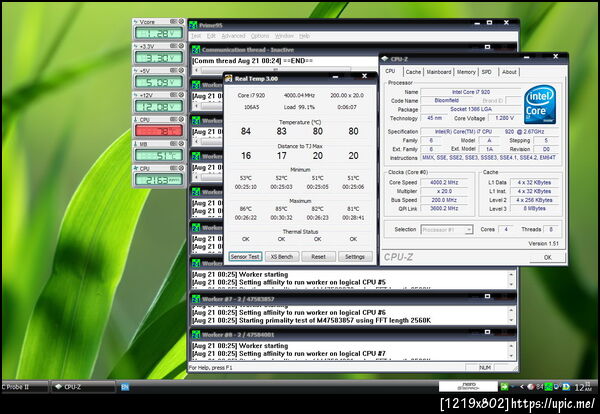Switch to CPU-Z via its taskbar button
The width and height of the screenshot is (600, 414).
pyautogui.click(x=83, y=387)
